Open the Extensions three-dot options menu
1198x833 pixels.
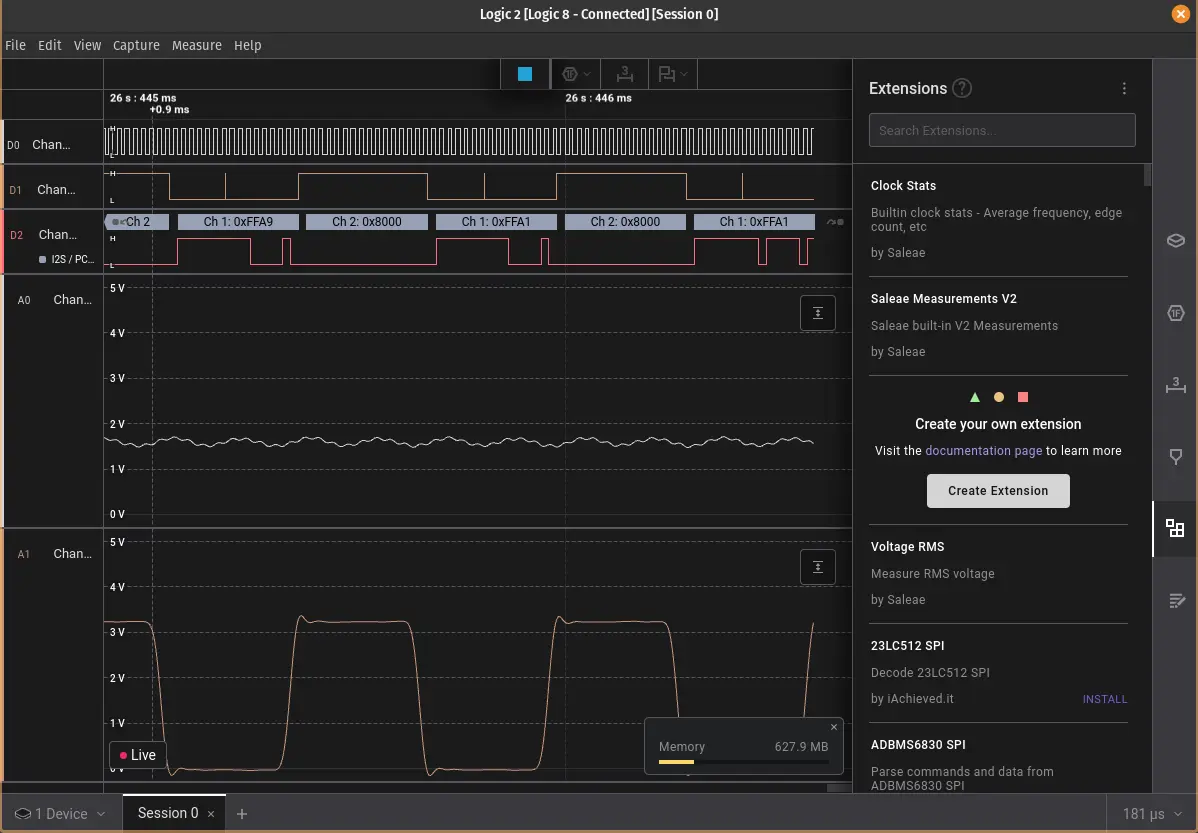tap(1125, 89)
